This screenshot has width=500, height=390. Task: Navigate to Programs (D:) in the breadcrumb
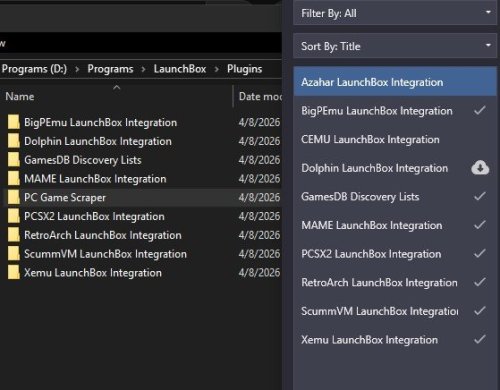coord(34,69)
